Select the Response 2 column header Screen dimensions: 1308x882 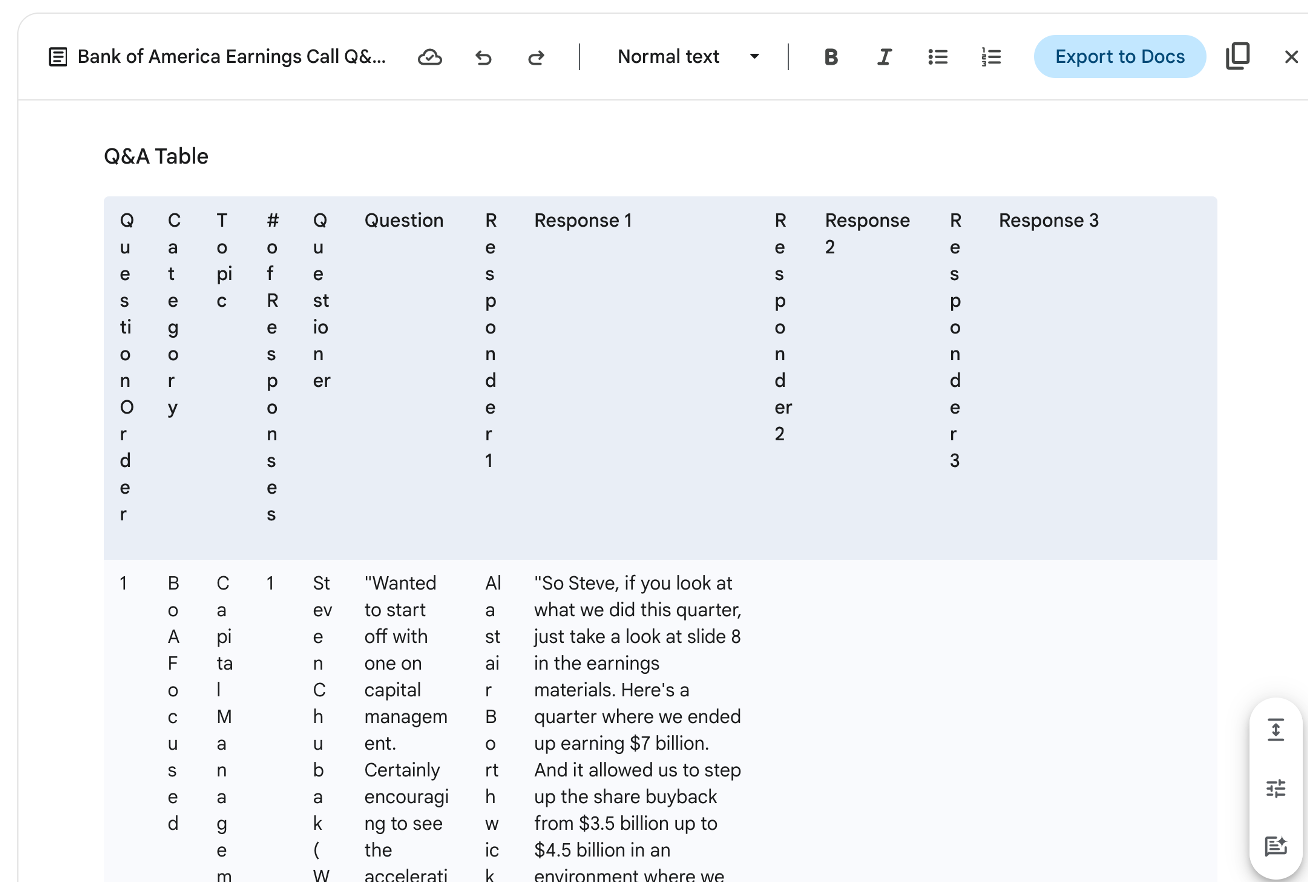[x=867, y=233]
